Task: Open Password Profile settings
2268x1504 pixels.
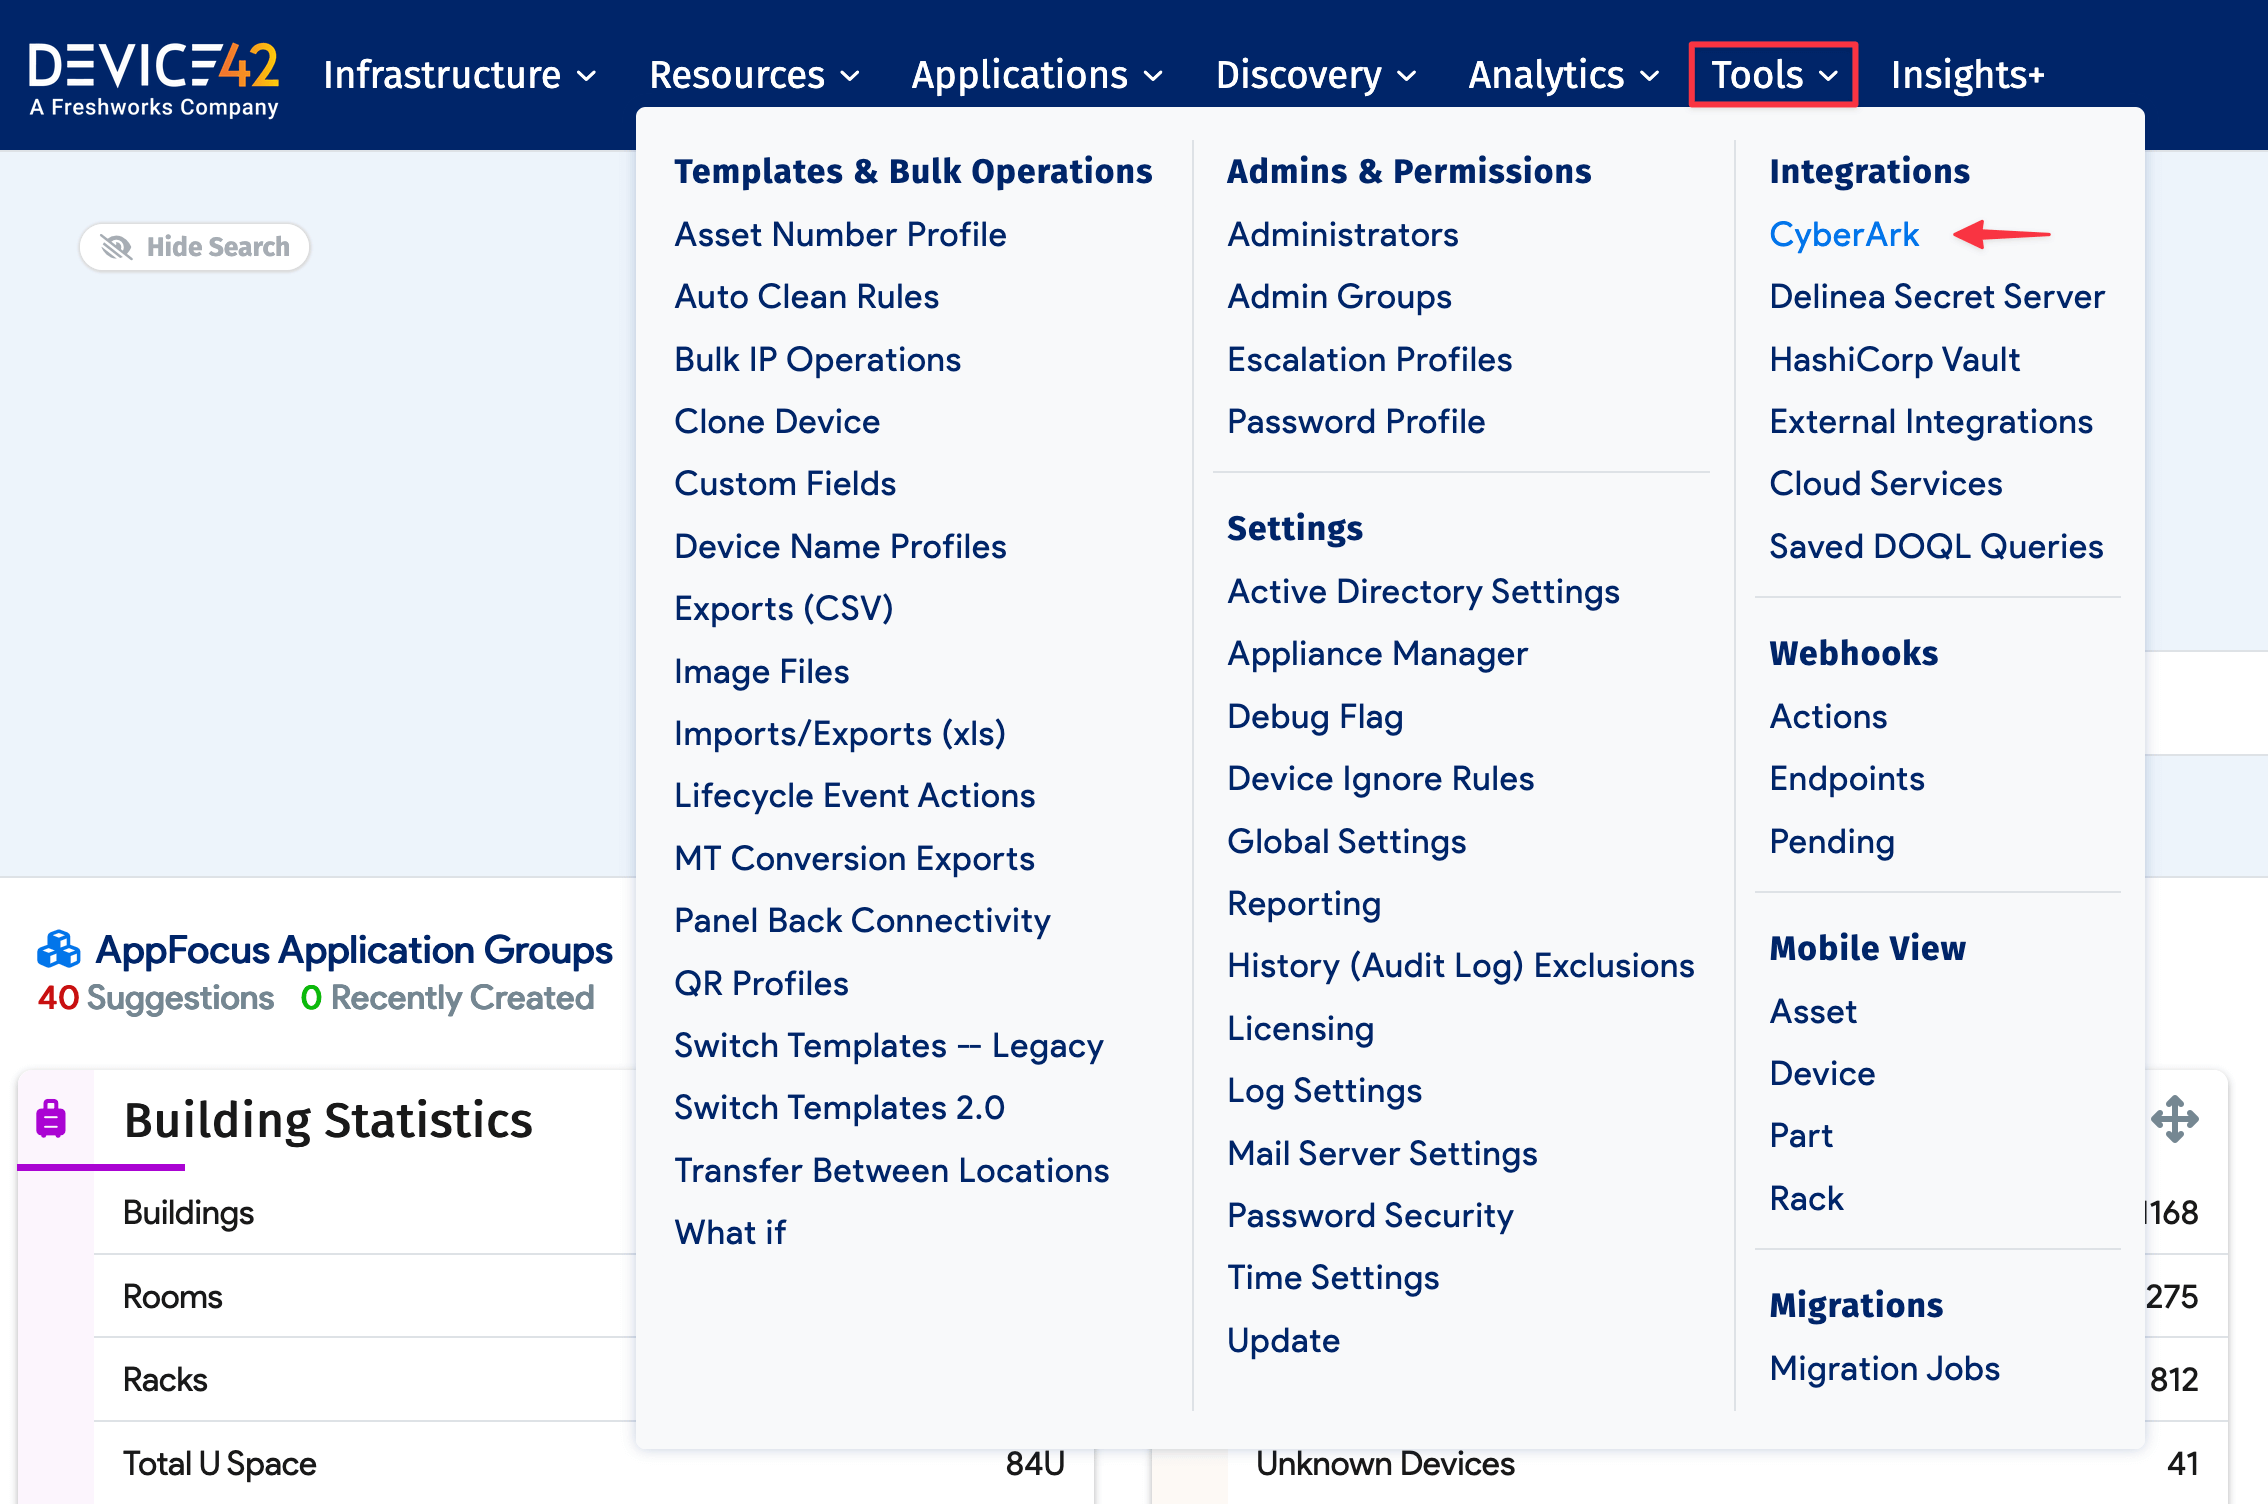Action: point(1356,421)
